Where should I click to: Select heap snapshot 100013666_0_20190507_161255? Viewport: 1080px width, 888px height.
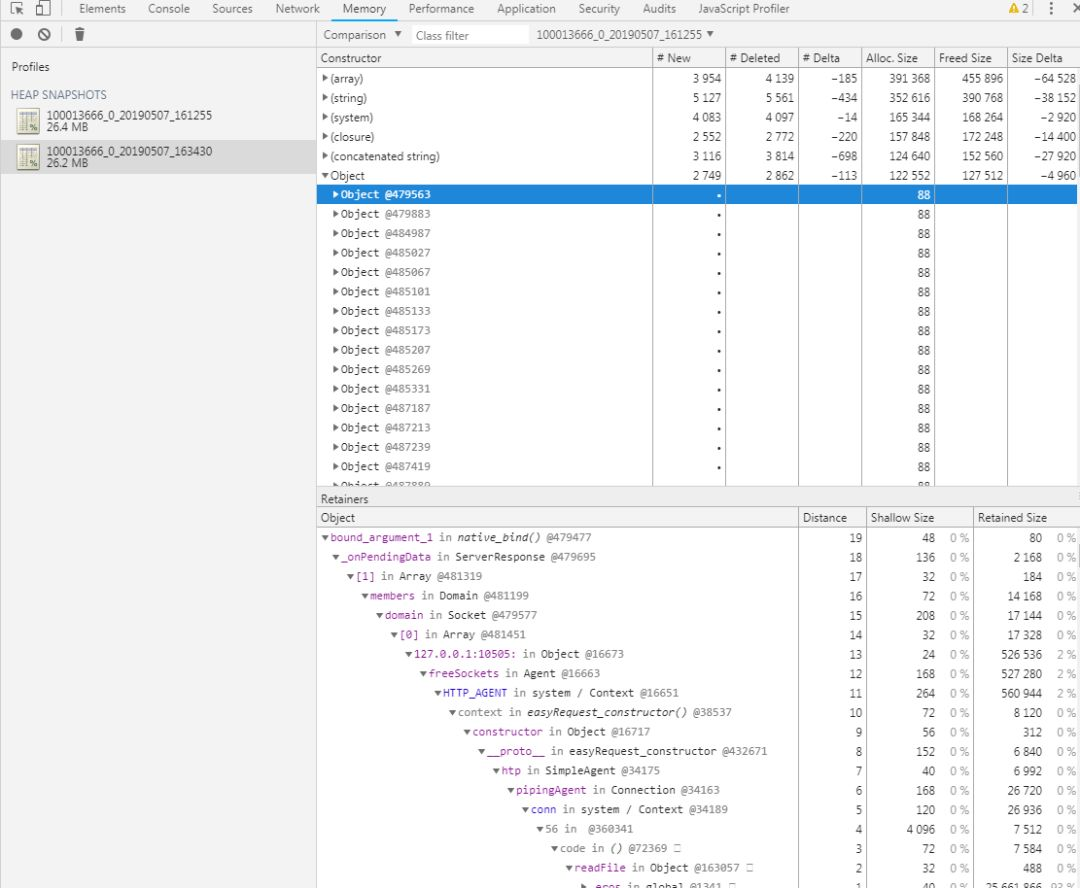coord(128,121)
